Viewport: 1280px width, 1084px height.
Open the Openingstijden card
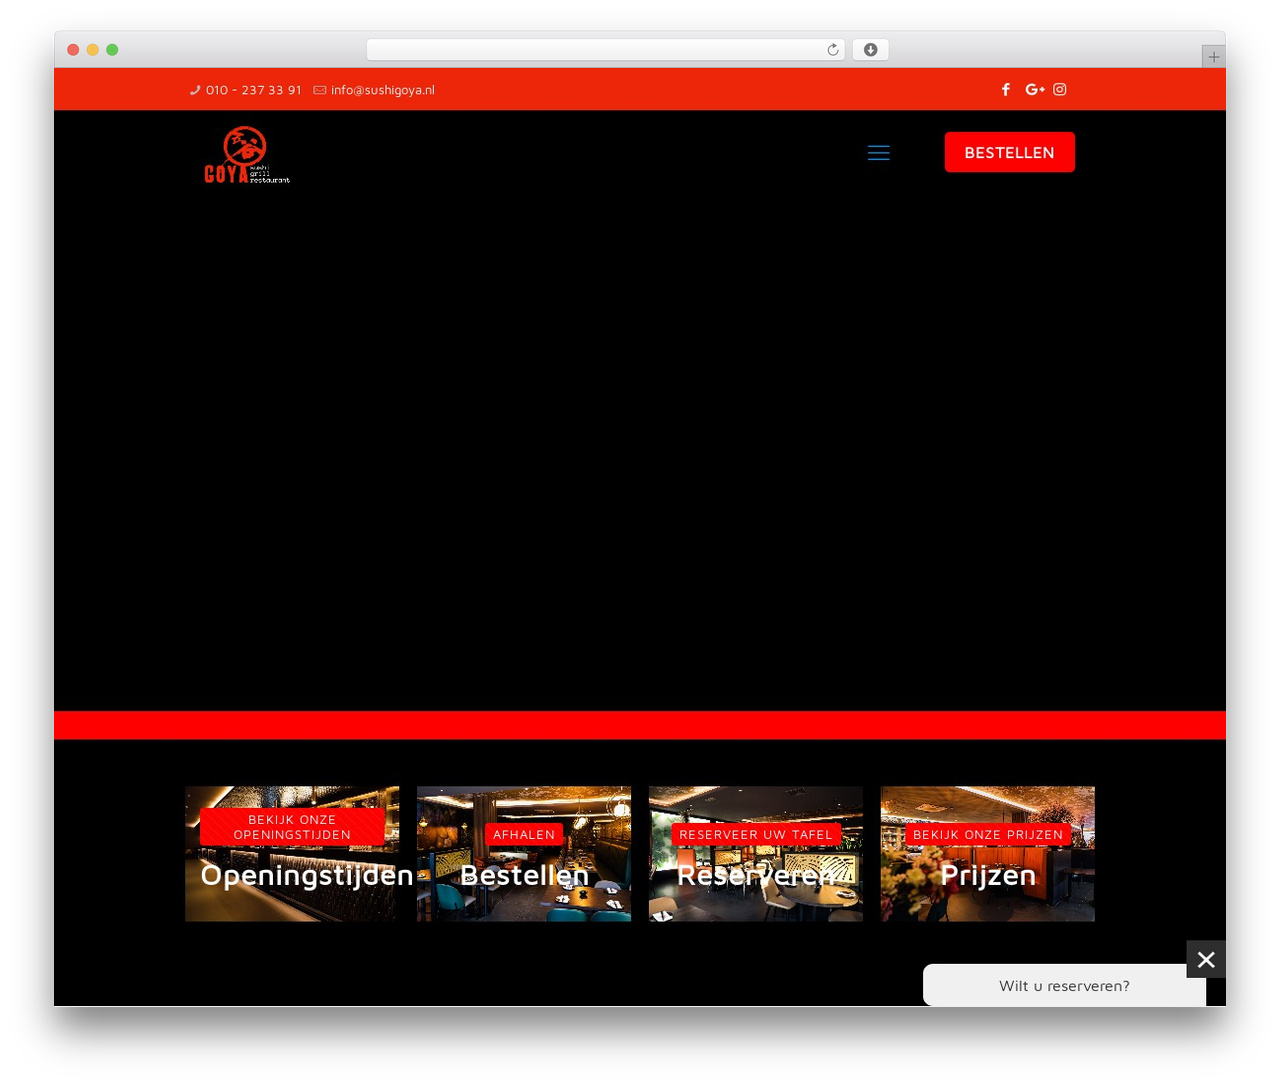(x=292, y=853)
